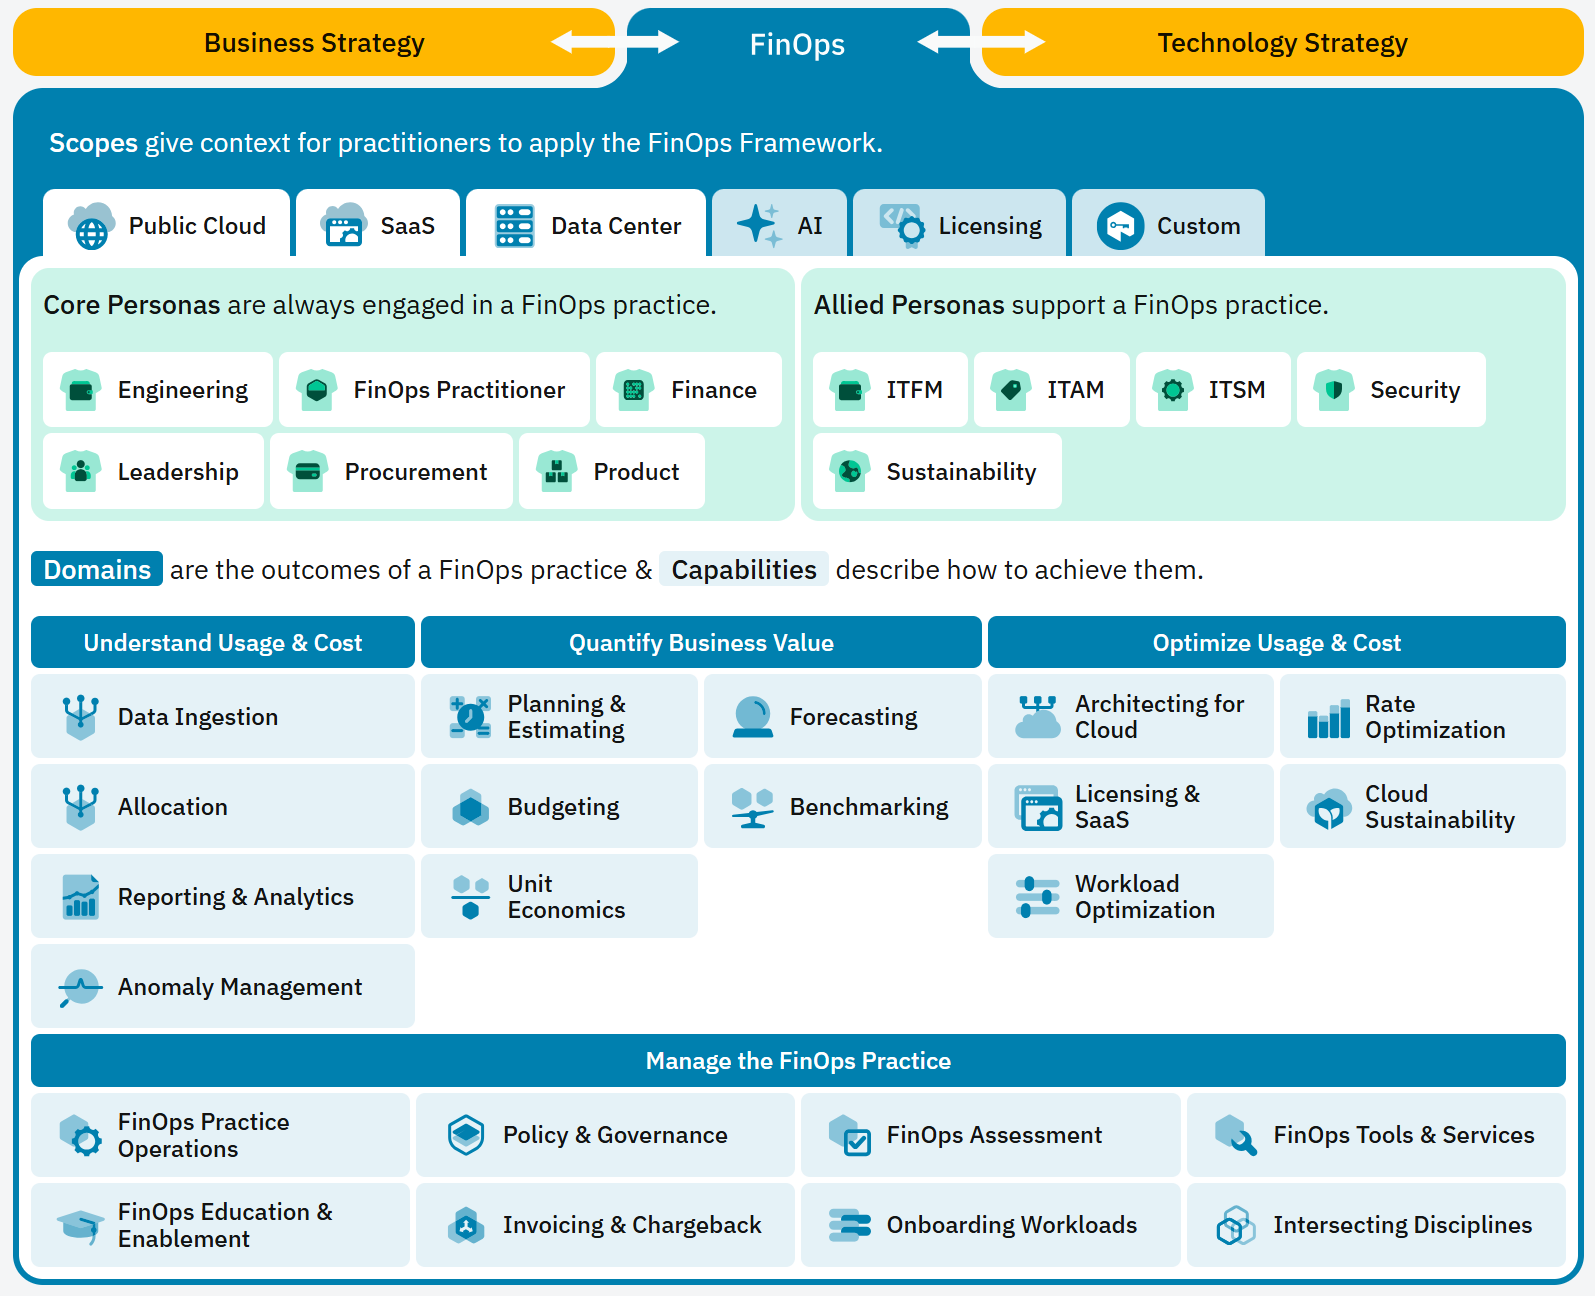Click the Data Center server icon
The image size is (1595, 1296).
pos(515,226)
